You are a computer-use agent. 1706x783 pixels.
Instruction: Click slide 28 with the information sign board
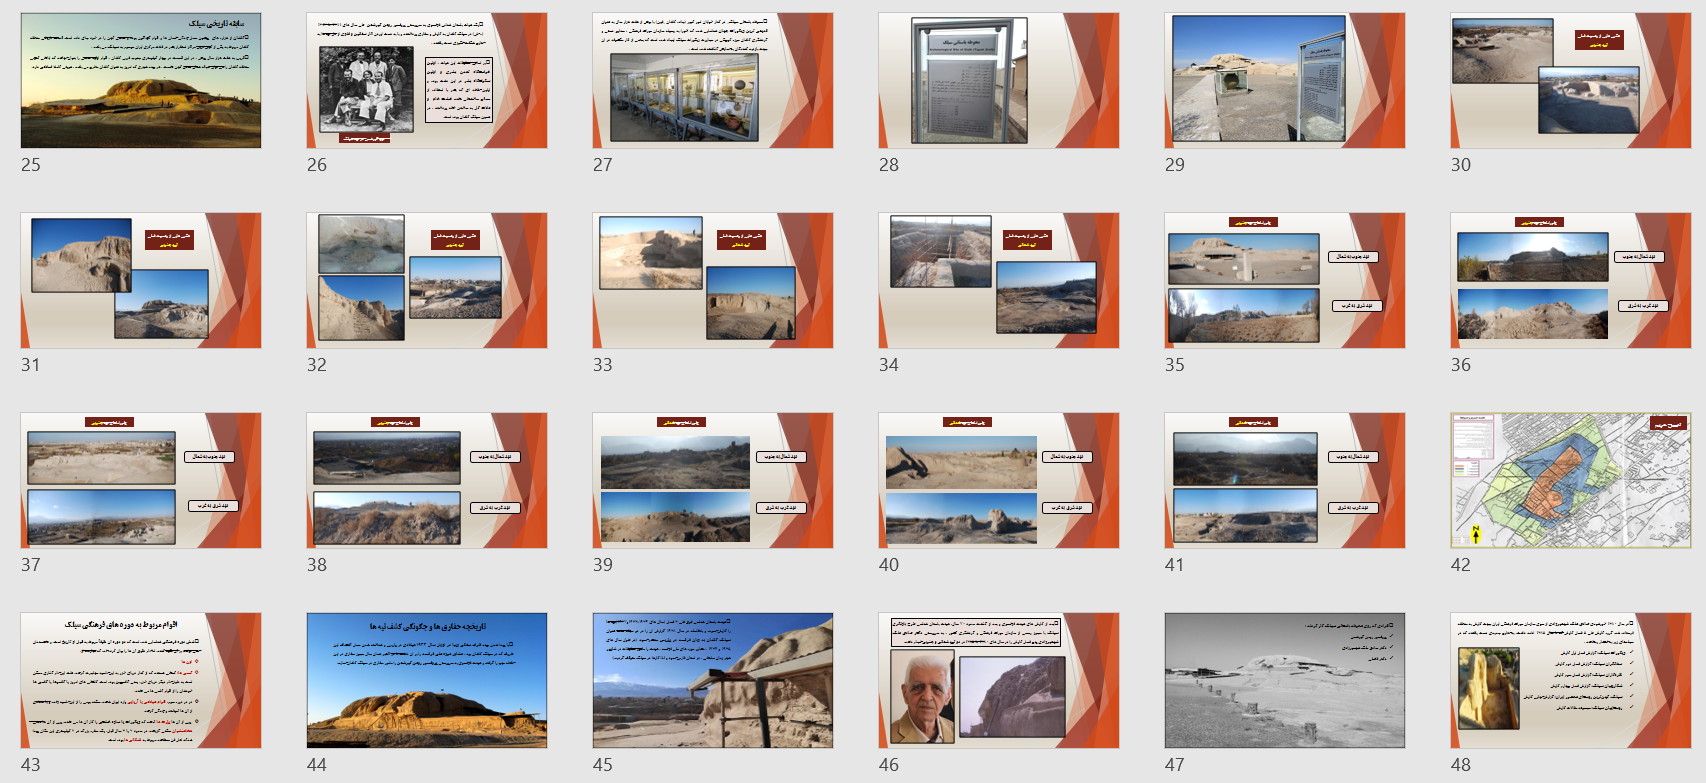pos(999,81)
